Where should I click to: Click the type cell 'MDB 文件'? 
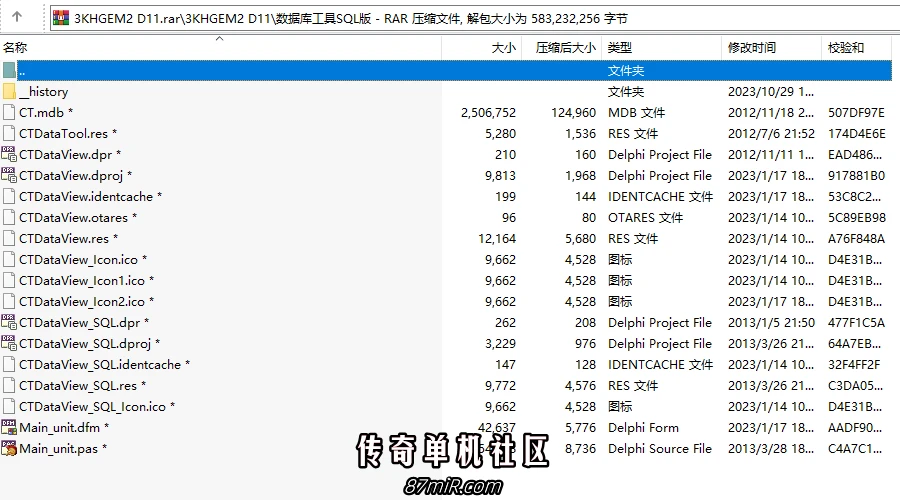pyautogui.click(x=637, y=113)
